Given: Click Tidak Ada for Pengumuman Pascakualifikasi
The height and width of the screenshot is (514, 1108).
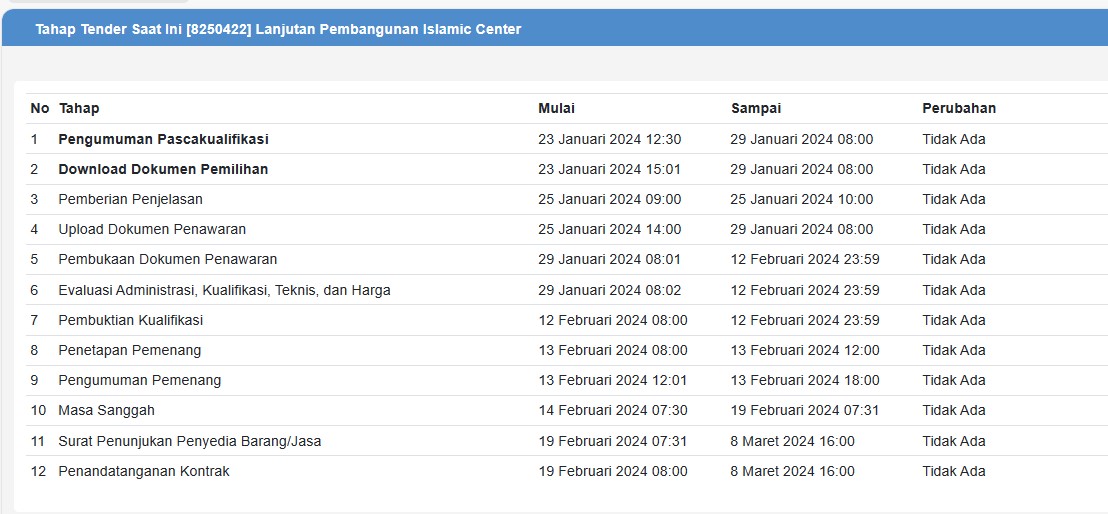Looking at the screenshot, I should pos(953,139).
